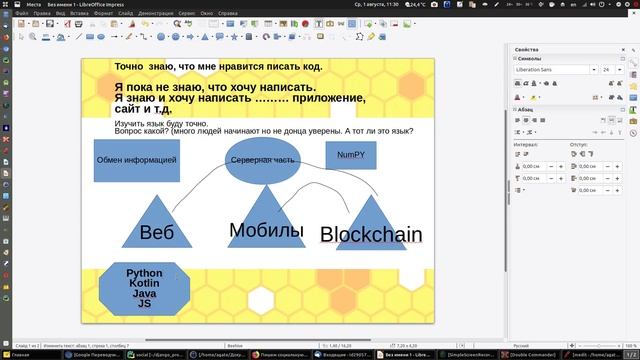640x360 pixels.
Task: Toggle text shadow in Символы section
Action: (554, 83)
